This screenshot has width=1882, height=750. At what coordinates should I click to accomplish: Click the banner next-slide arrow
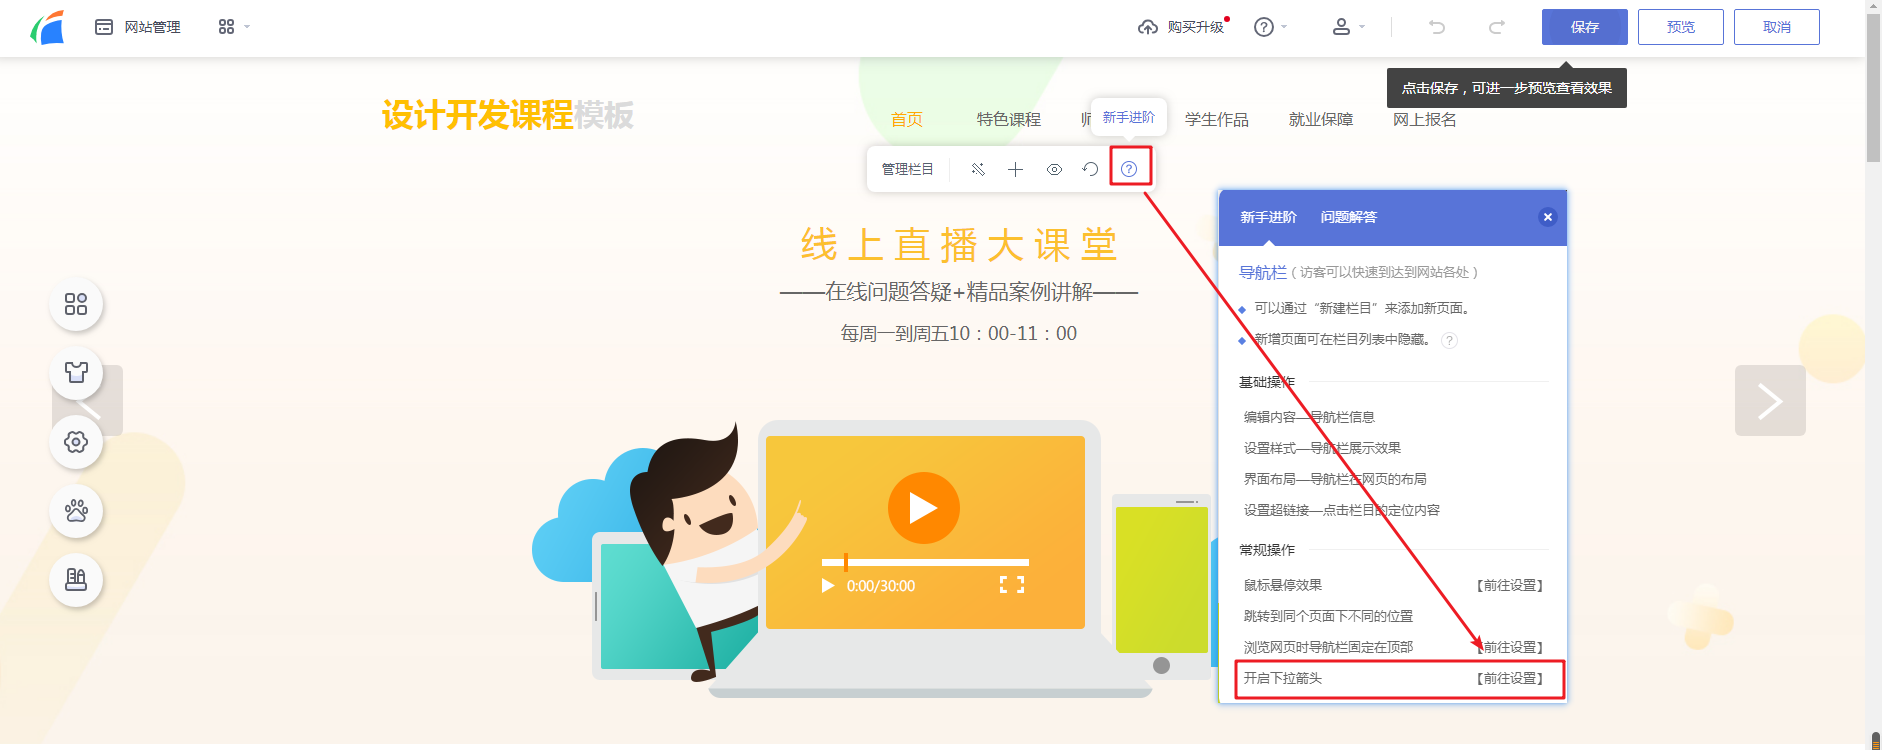(x=1770, y=401)
